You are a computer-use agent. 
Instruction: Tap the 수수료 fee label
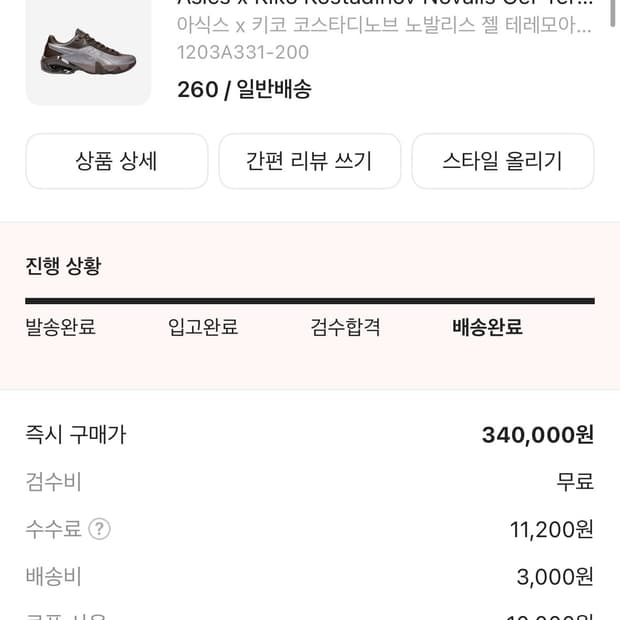[x=53, y=529]
